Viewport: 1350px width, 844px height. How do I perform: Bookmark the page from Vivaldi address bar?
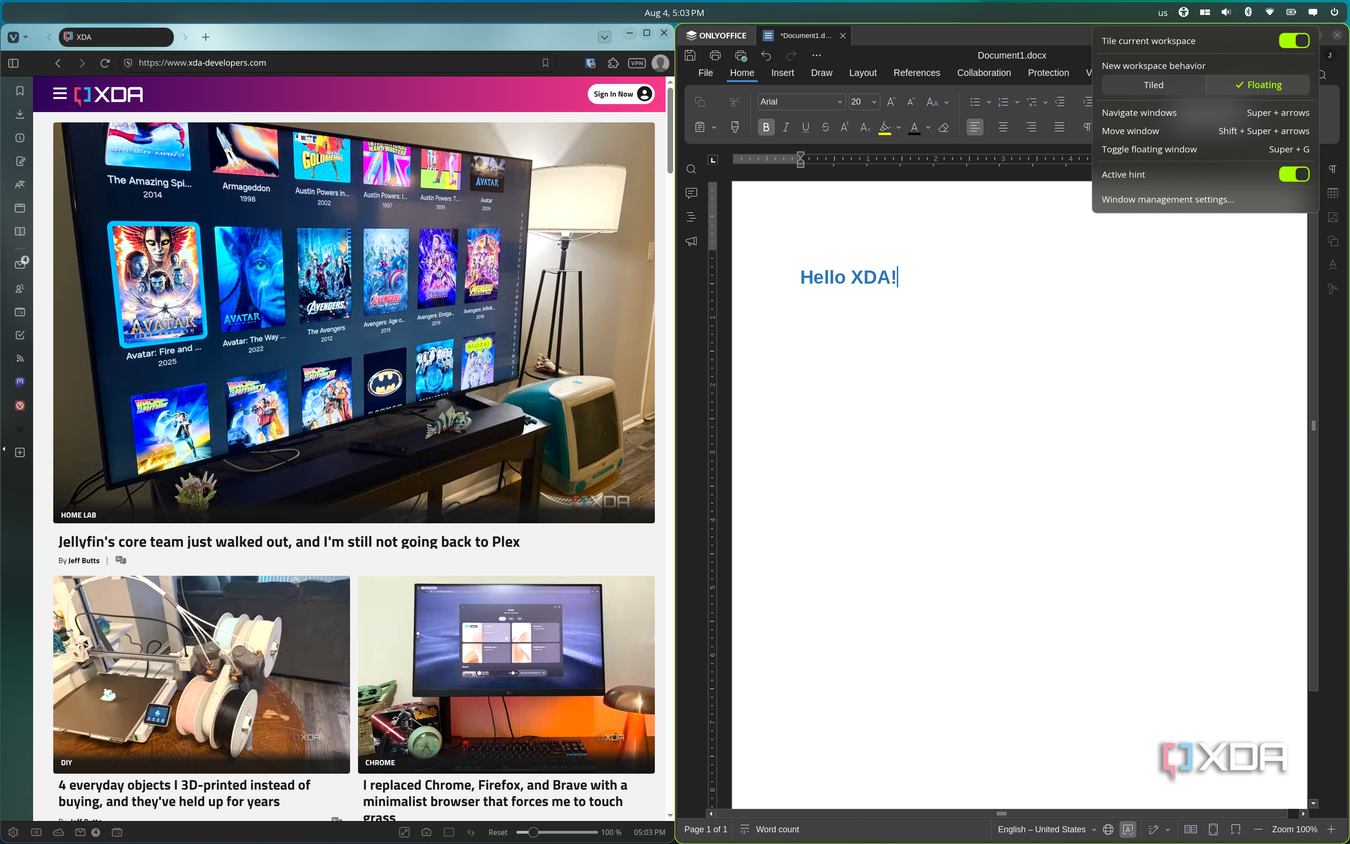(x=545, y=63)
